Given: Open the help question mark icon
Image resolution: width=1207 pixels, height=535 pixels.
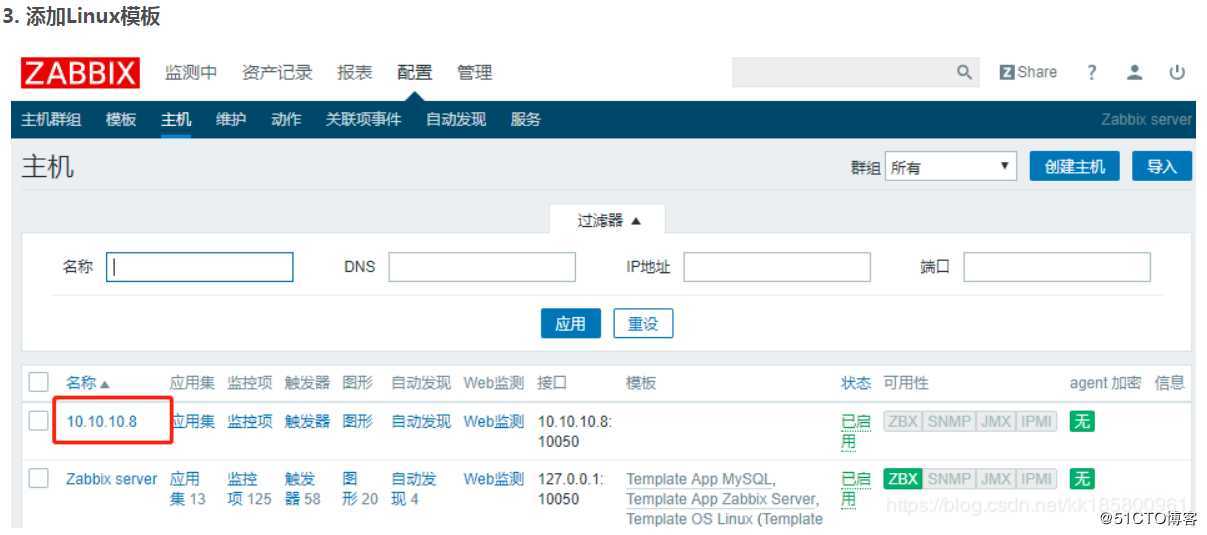Looking at the screenshot, I should (1092, 72).
